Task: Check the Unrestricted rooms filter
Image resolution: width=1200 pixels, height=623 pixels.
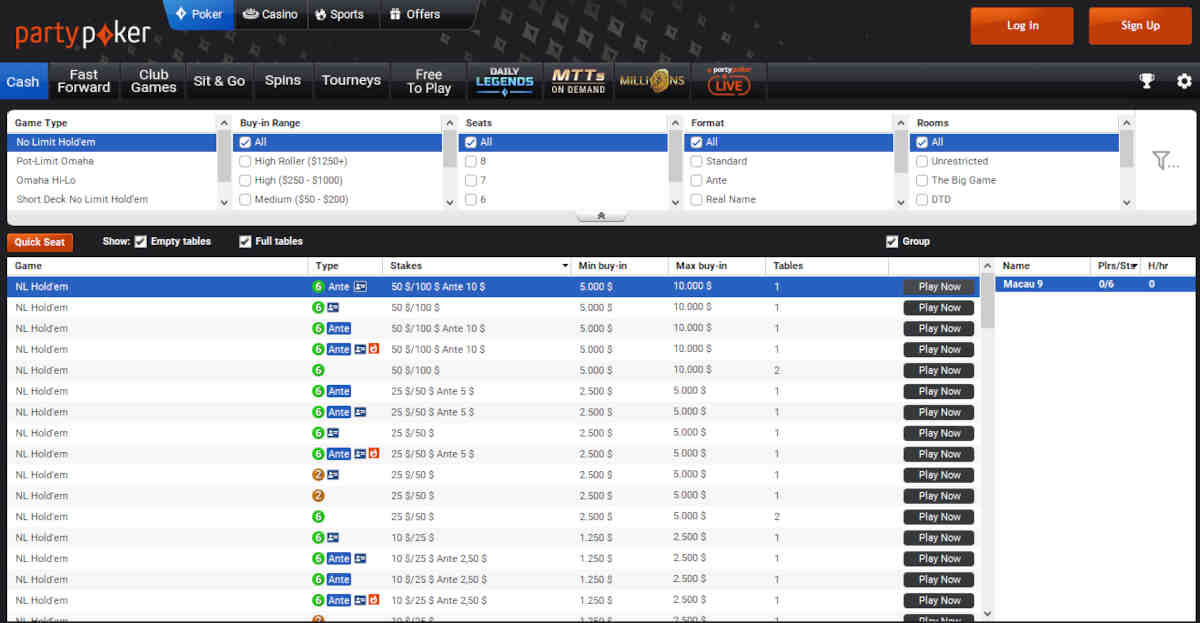Action: pyautogui.click(x=923, y=161)
